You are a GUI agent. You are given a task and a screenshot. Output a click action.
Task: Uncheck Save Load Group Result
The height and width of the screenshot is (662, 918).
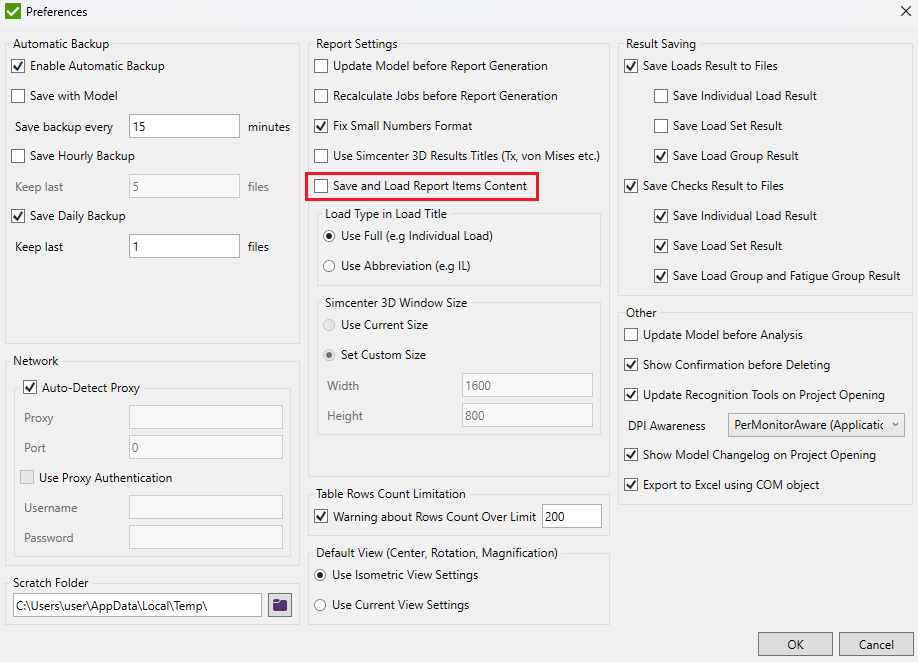click(660, 156)
